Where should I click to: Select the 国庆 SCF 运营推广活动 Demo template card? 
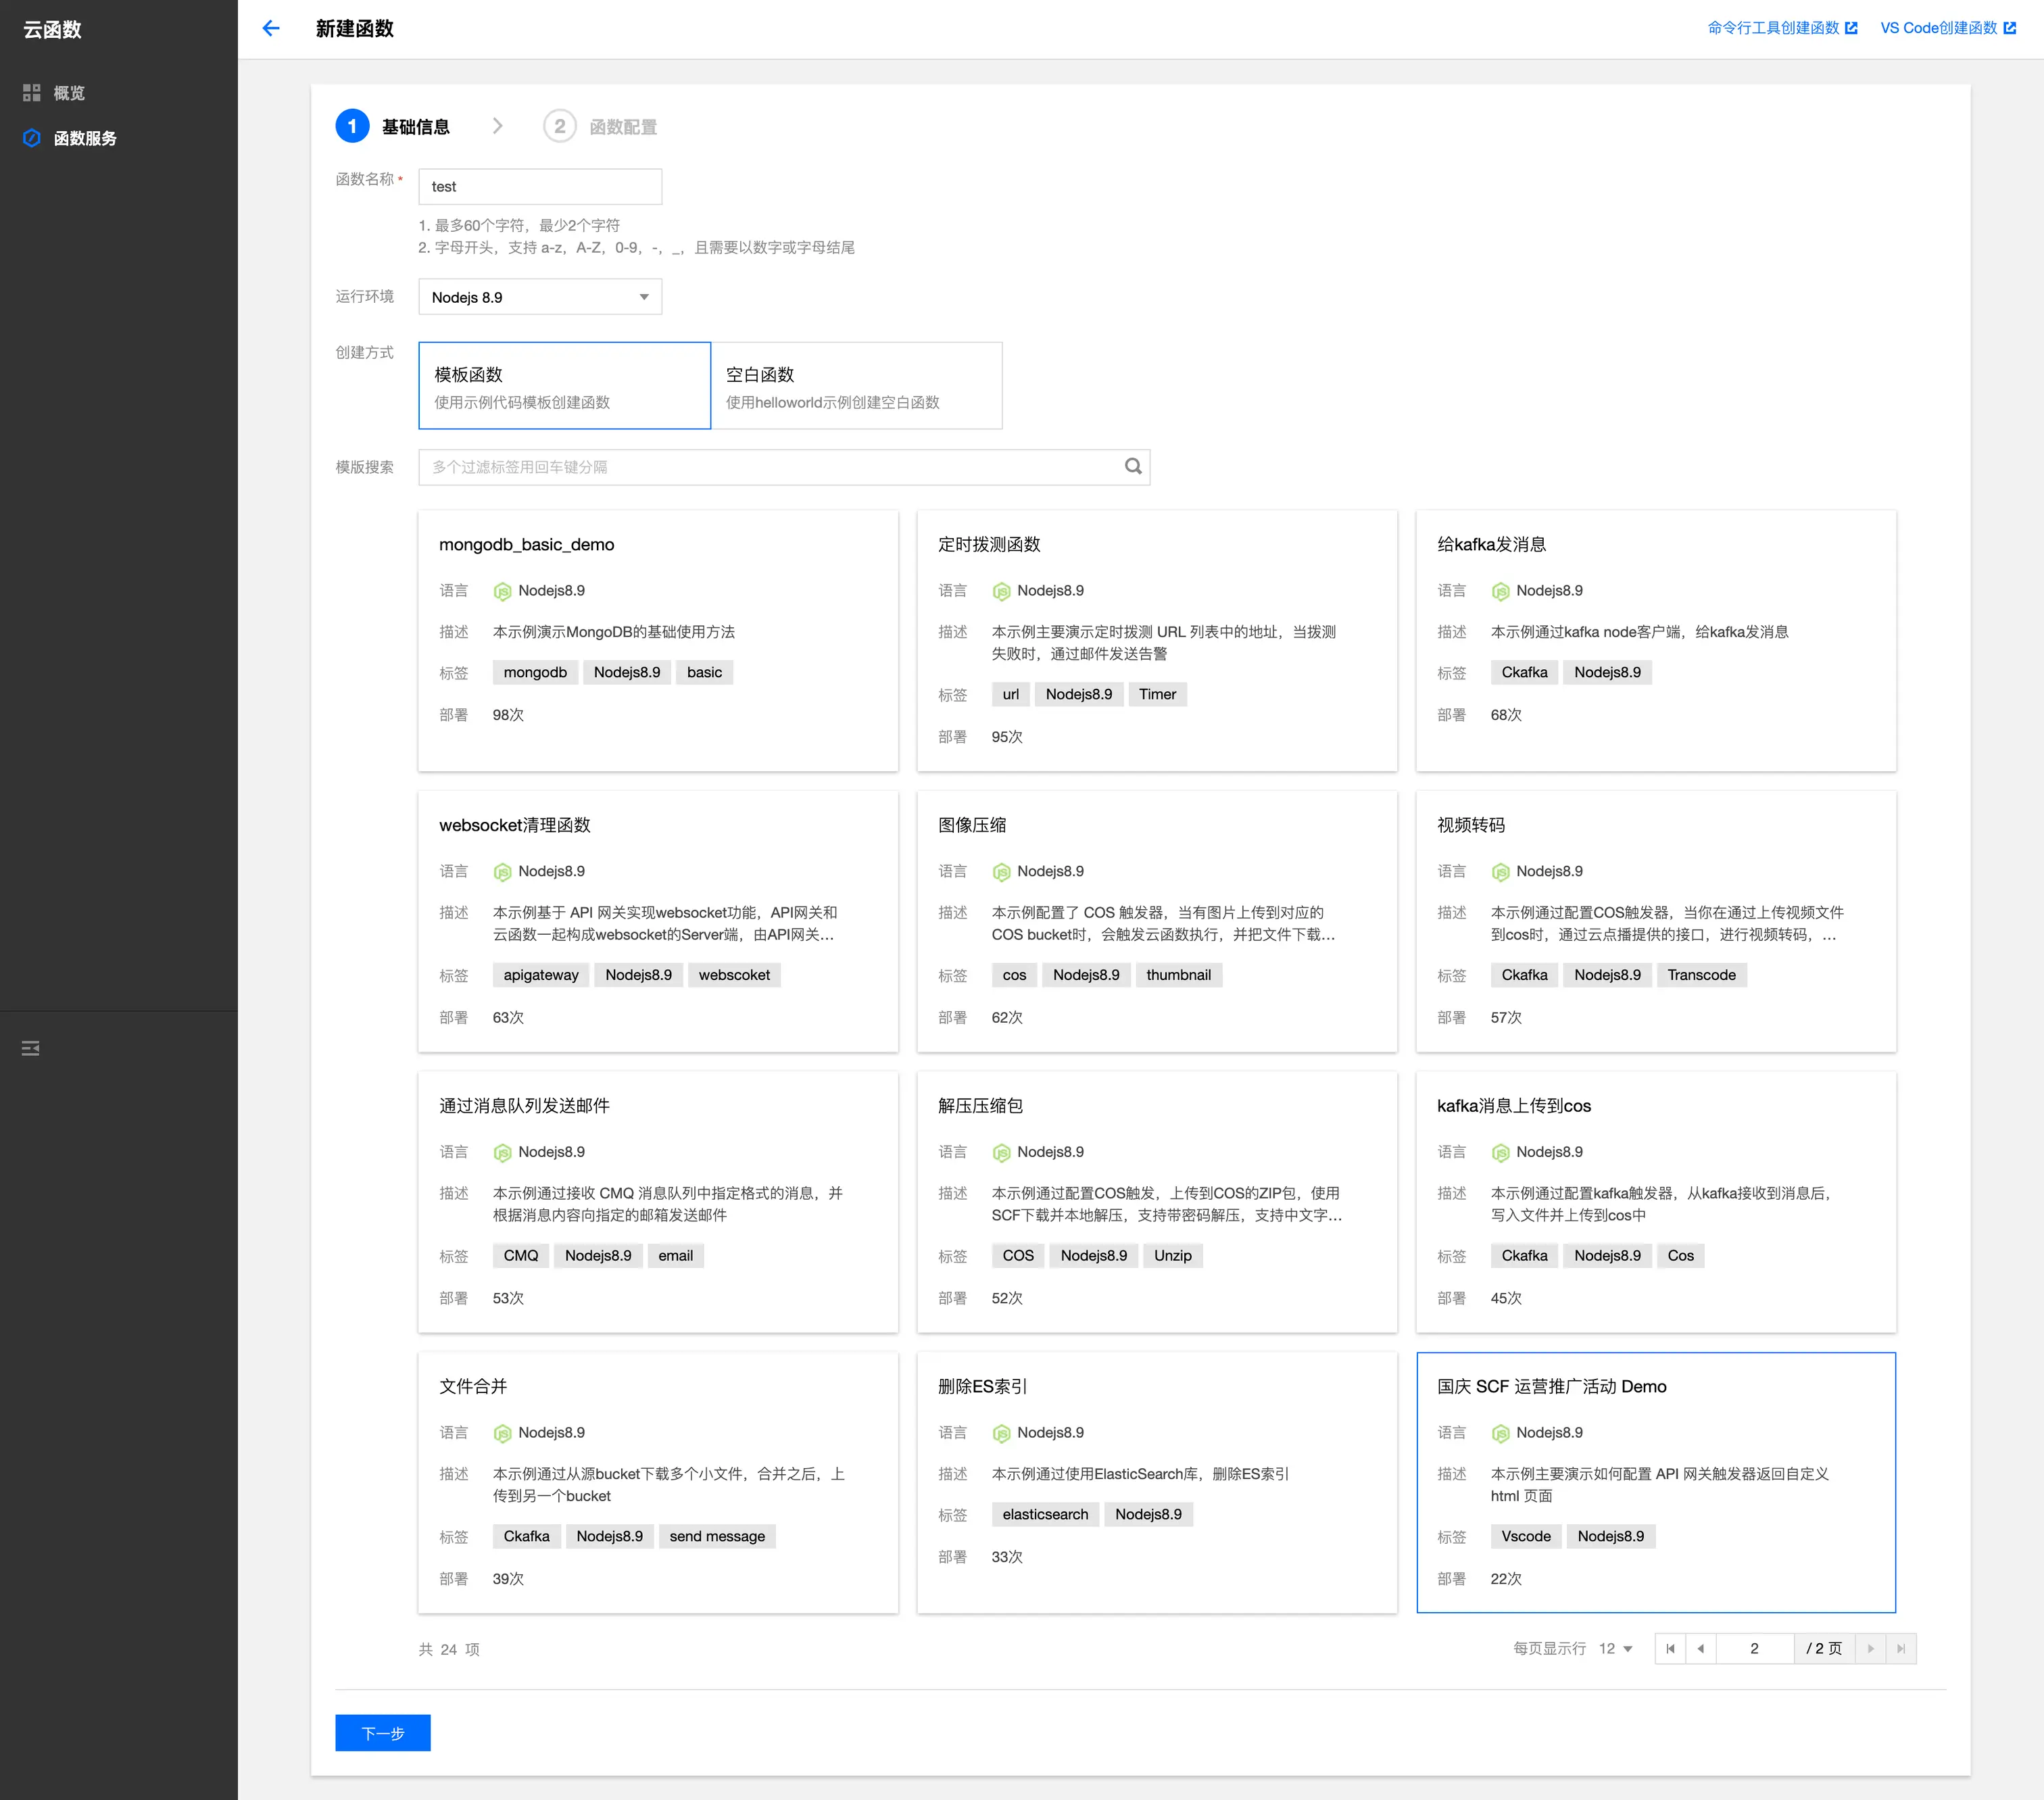1655,1482
